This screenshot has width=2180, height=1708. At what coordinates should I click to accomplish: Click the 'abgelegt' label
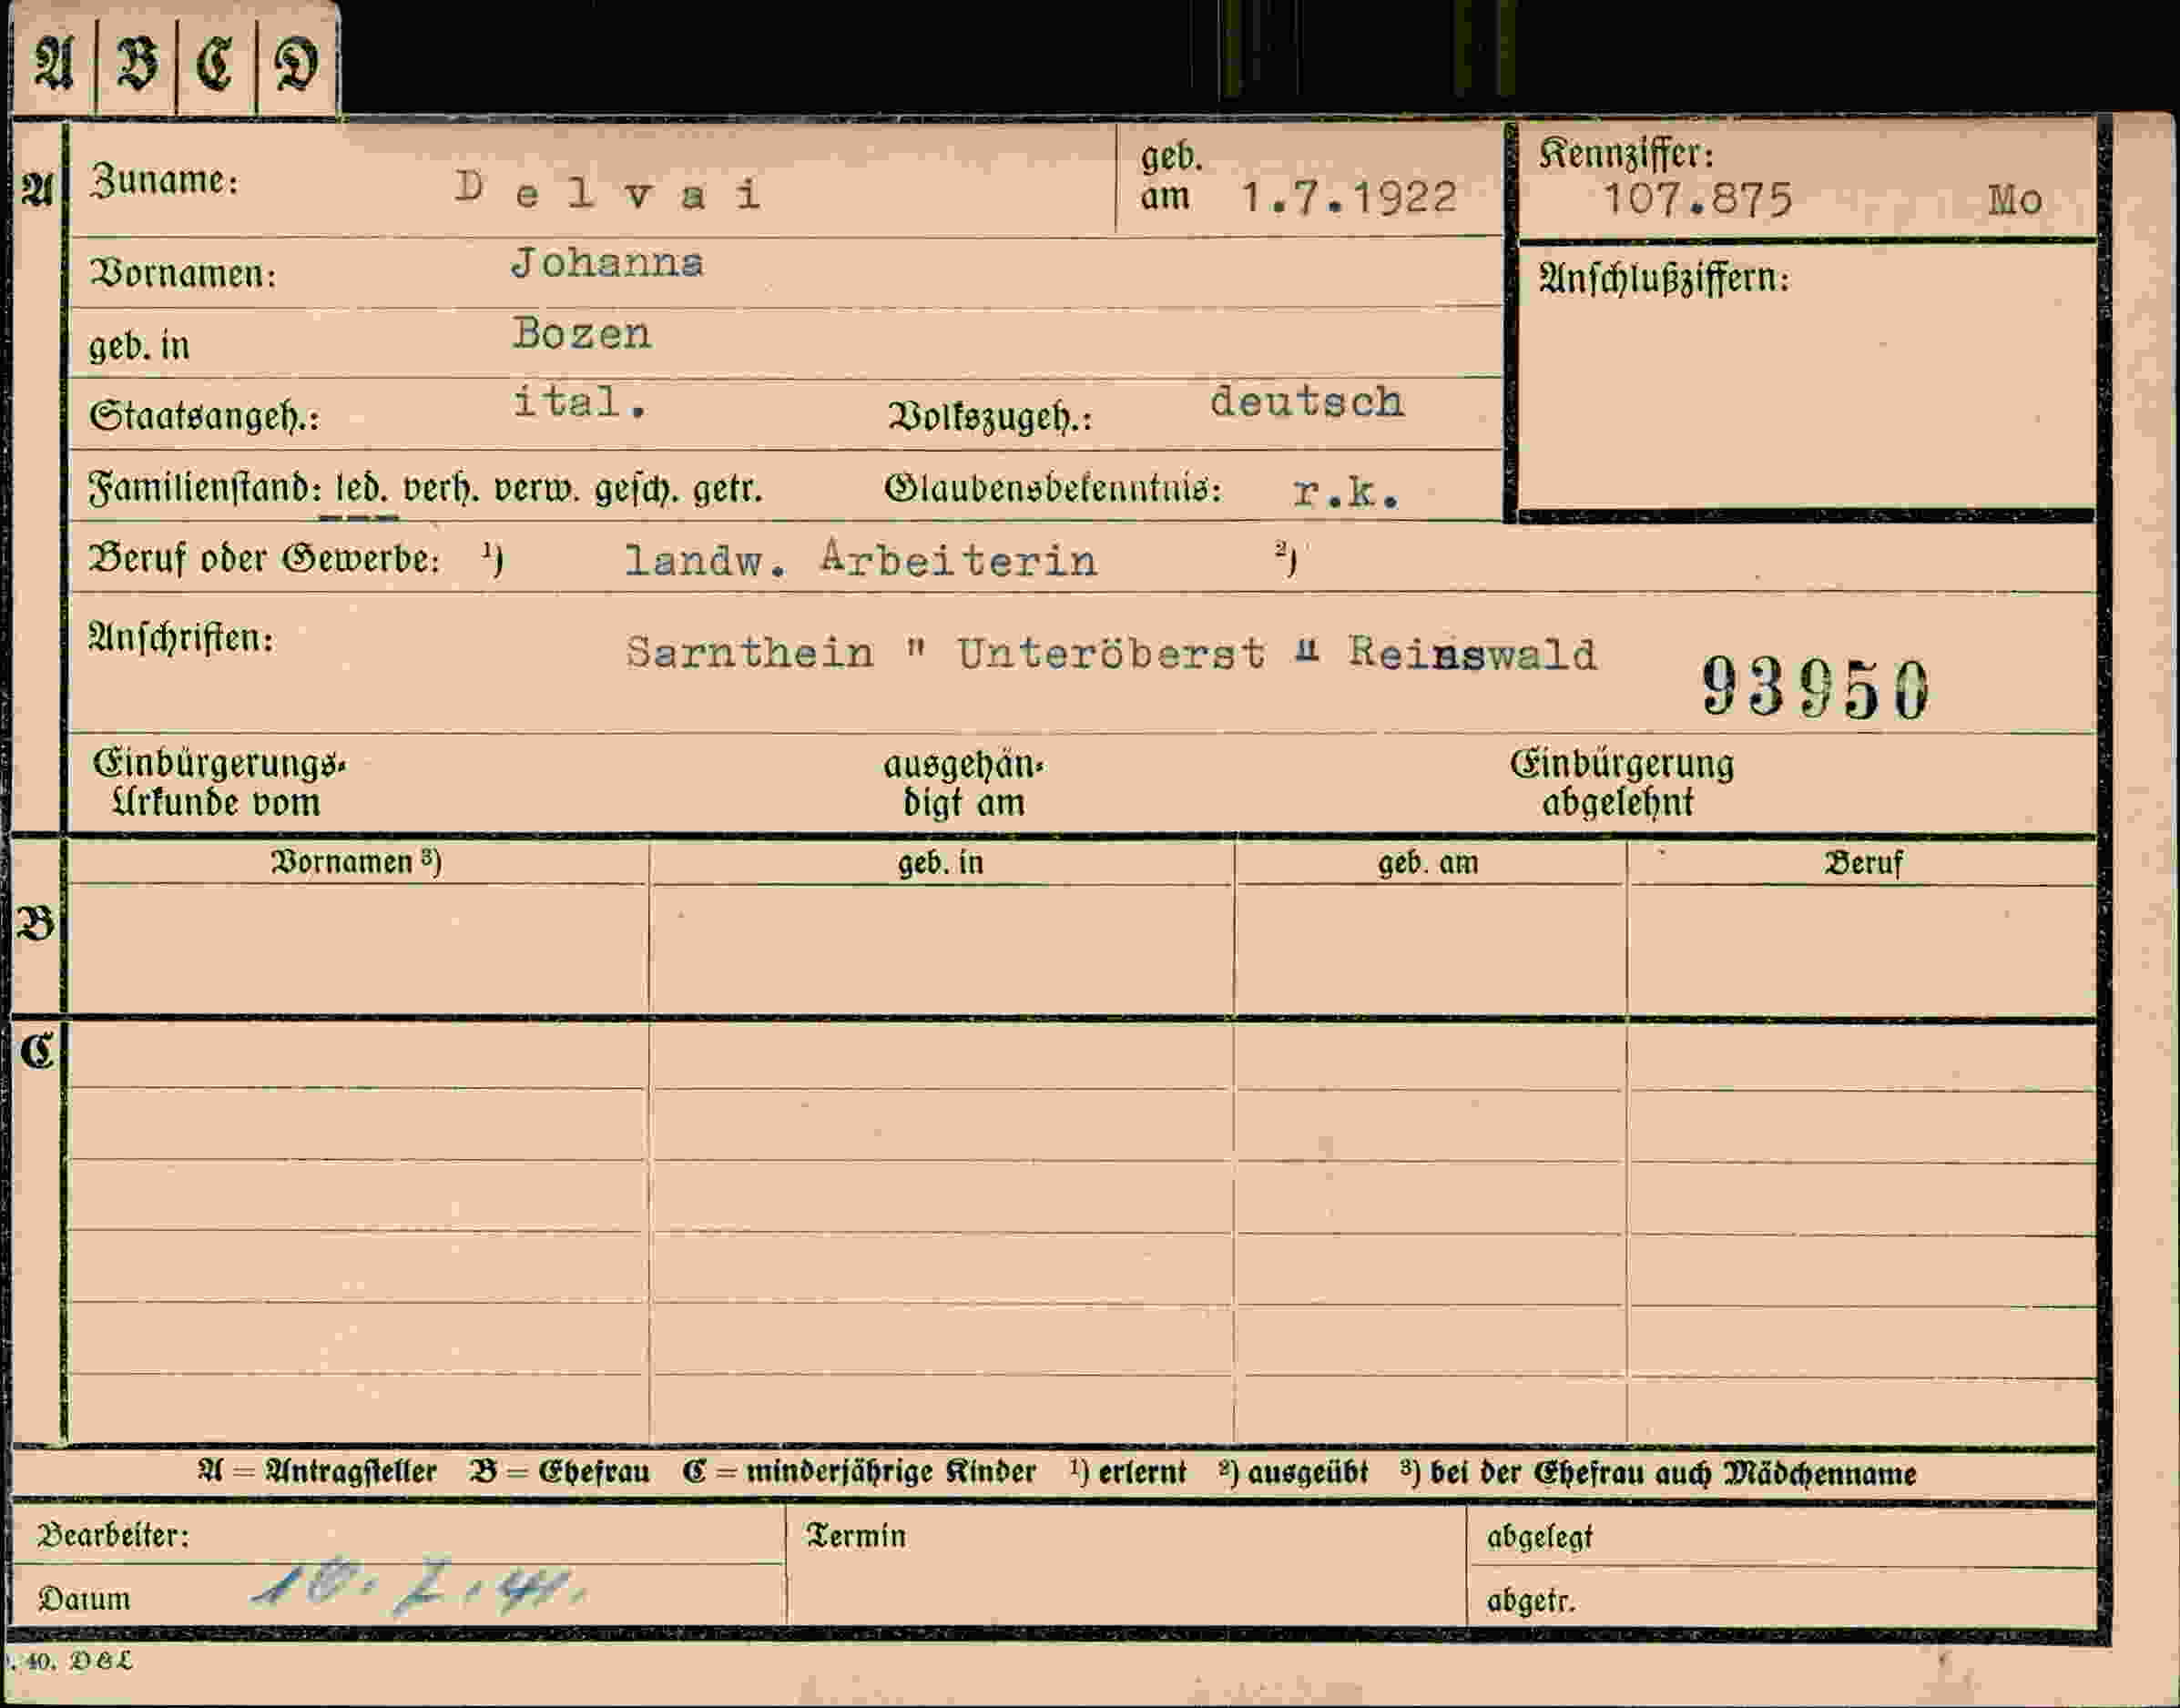1539,1537
